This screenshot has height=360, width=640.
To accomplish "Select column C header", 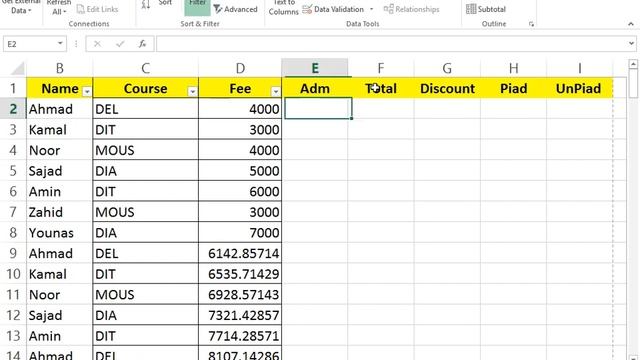I will click(145, 68).
